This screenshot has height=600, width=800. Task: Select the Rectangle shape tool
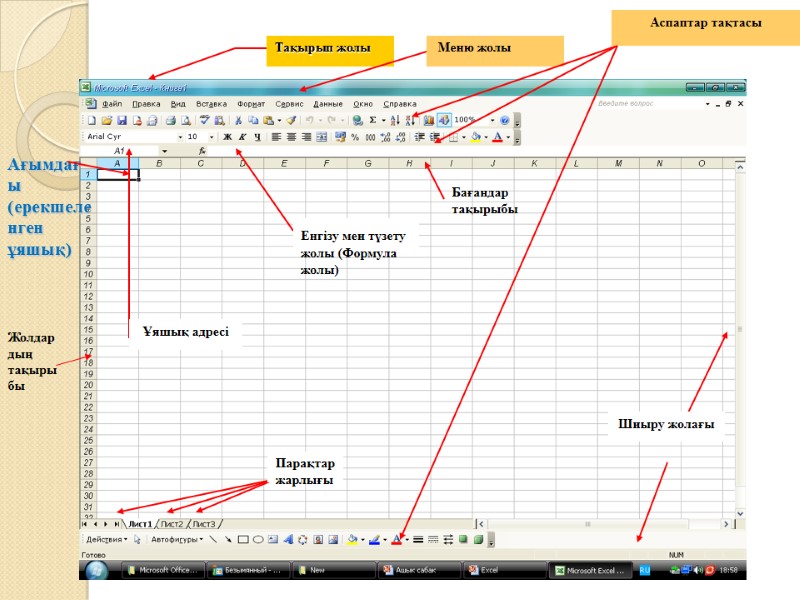(x=243, y=539)
